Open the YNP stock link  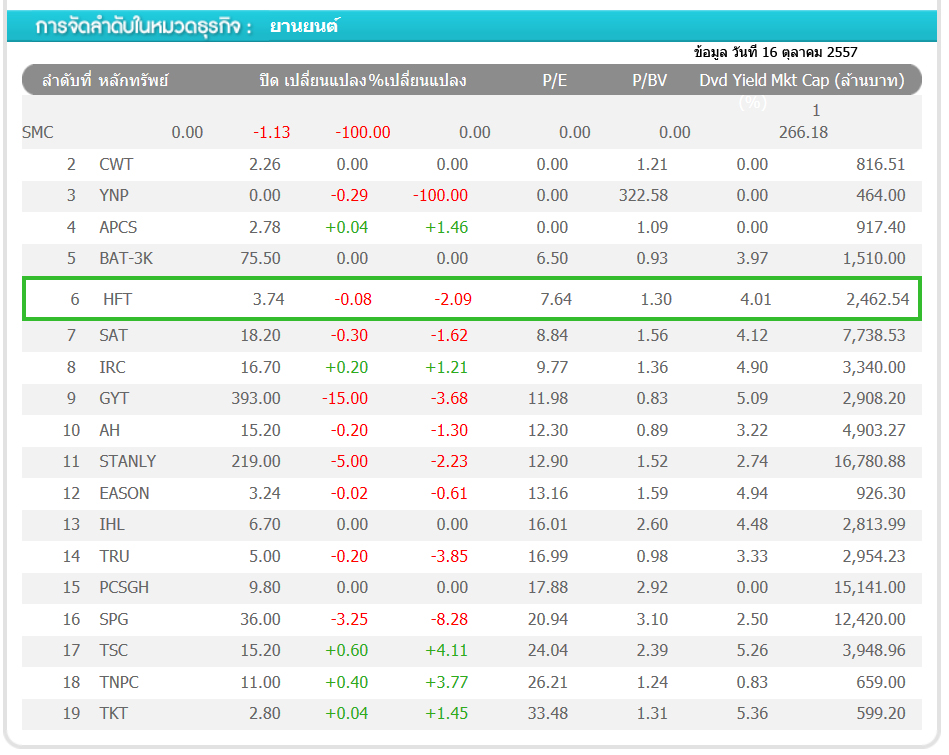(114, 196)
